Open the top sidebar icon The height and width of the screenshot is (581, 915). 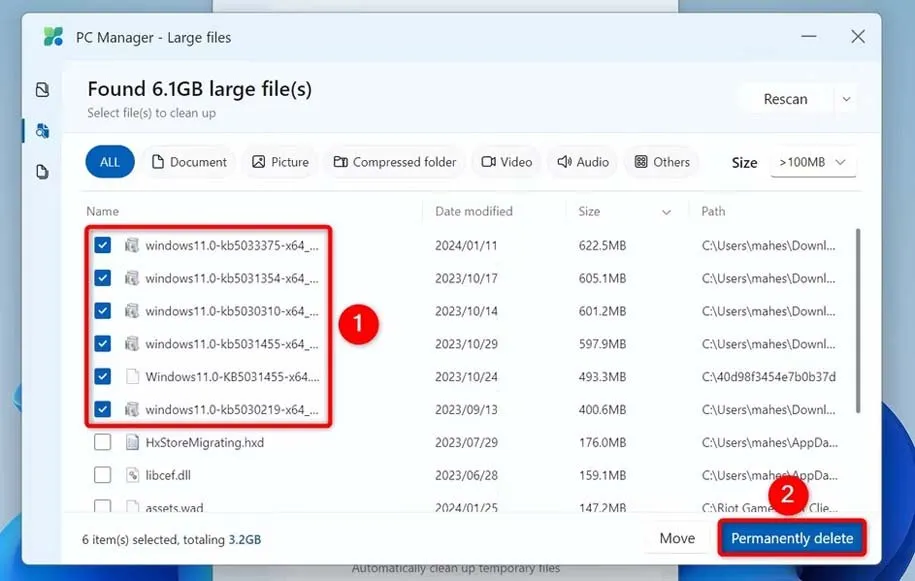[x=42, y=90]
